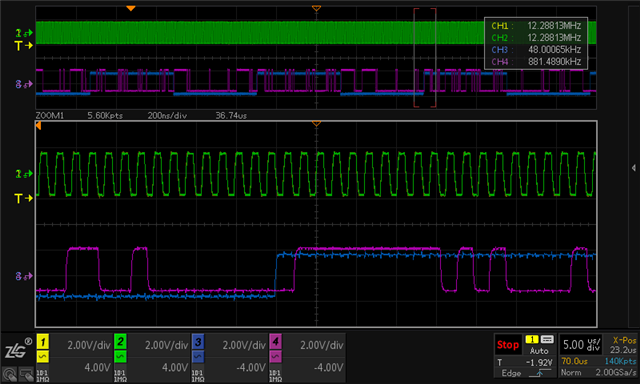Open channel 4 probe 10:1 1MΩ setting
Screen dimensions: 640x384
[x=275, y=376]
